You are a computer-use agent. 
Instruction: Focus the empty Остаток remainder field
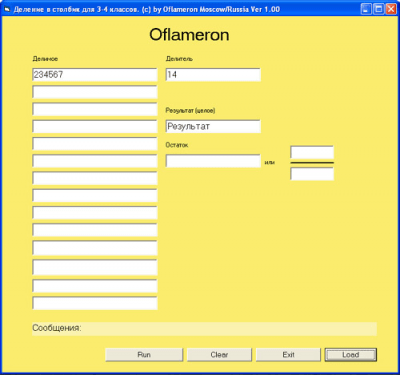[x=213, y=161]
